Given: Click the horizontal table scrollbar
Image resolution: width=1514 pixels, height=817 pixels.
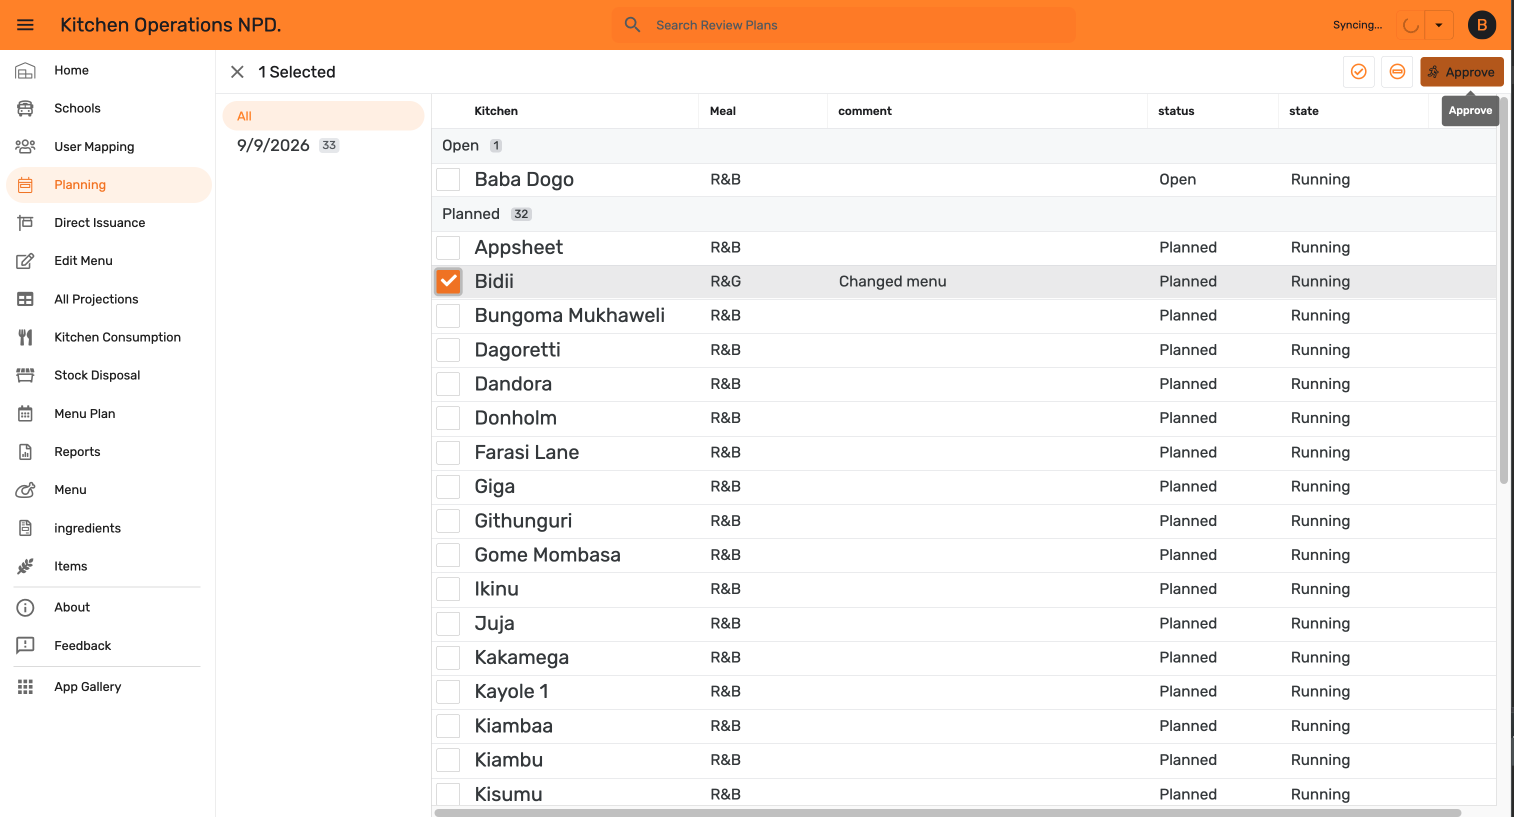Looking at the screenshot, I should pyautogui.click(x=947, y=812).
